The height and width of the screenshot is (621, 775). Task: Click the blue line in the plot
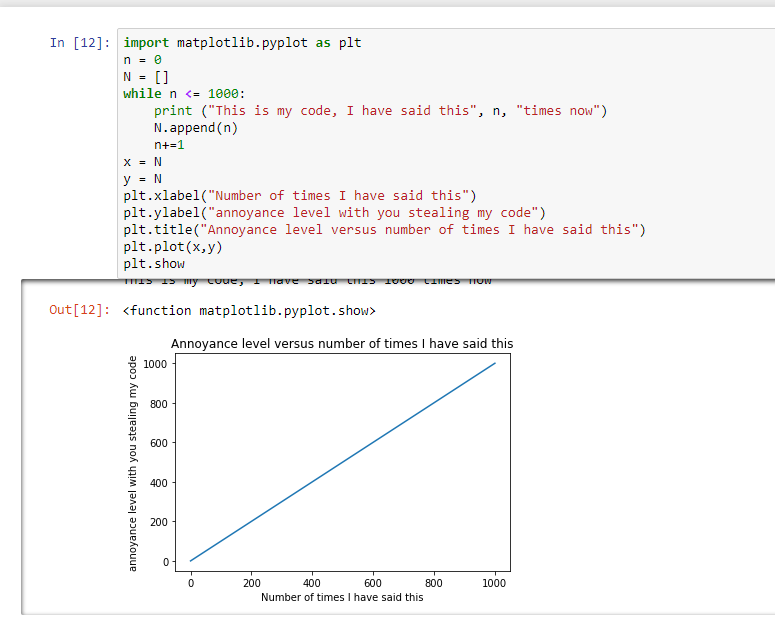pos(343,462)
